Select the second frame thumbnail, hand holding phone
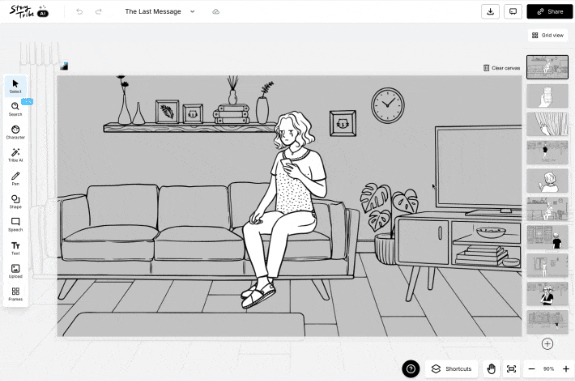575x381 pixels. 547,96
